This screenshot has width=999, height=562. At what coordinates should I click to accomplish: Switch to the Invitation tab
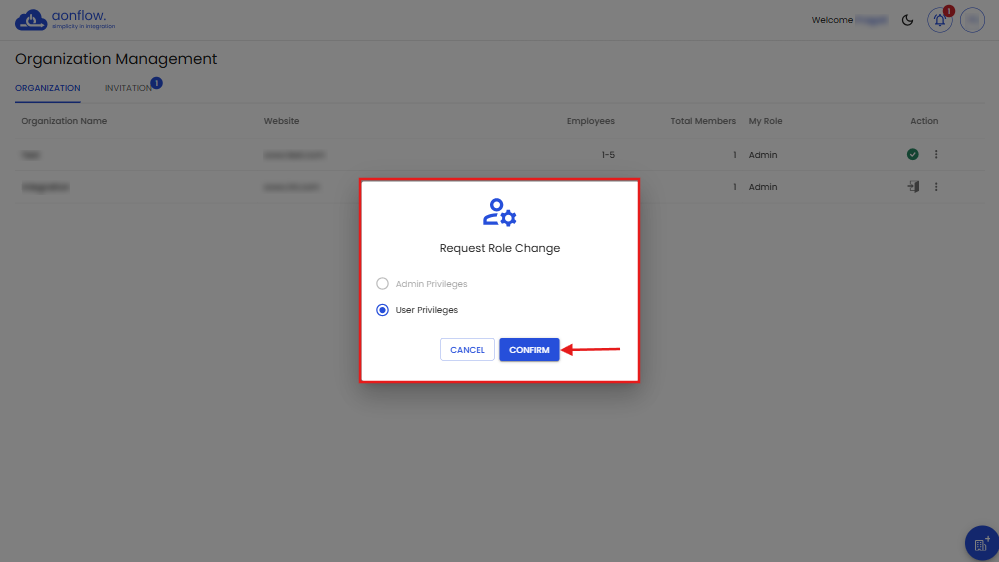(x=128, y=88)
